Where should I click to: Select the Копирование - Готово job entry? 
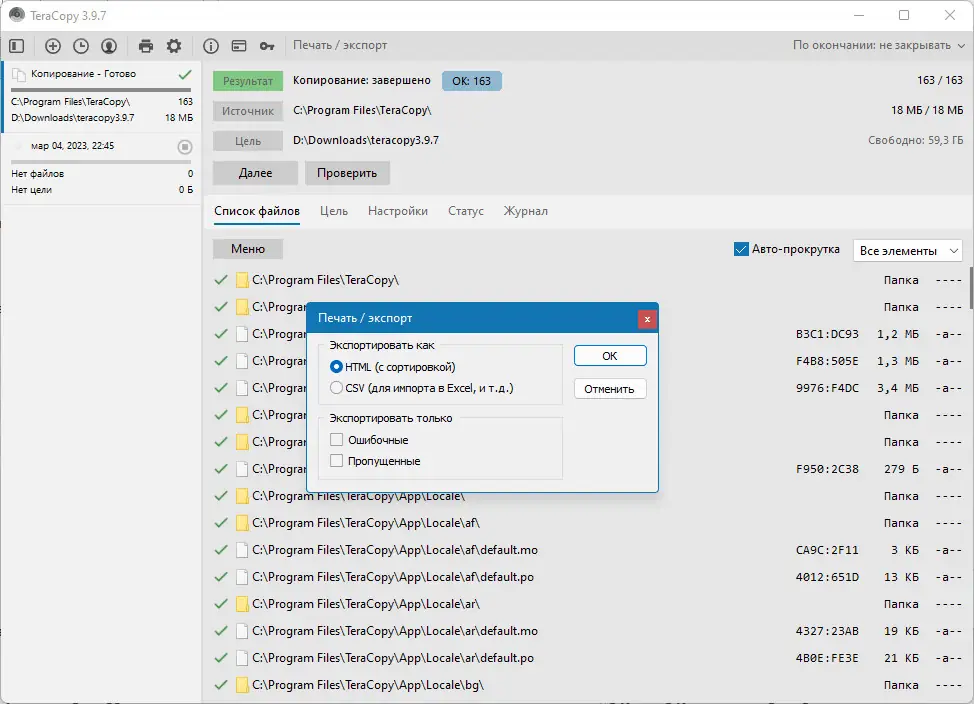(x=101, y=96)
